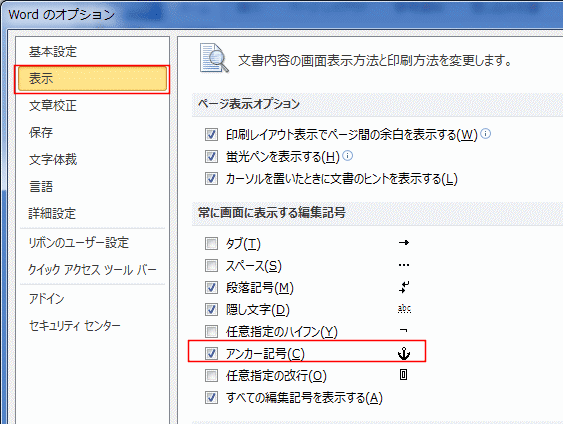Enable the タブ(T) checkbox
The height and width of the screenshot is (424, 563).
tap(211, 243)
